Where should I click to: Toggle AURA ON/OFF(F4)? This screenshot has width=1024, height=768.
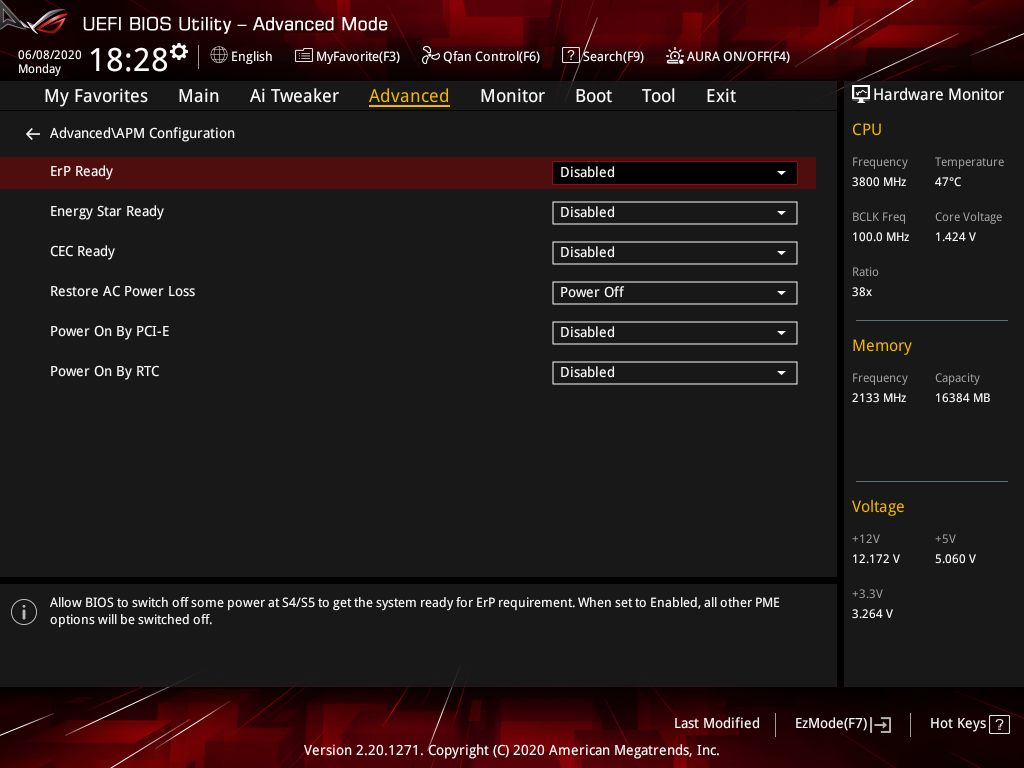click(x=728, y=56)
